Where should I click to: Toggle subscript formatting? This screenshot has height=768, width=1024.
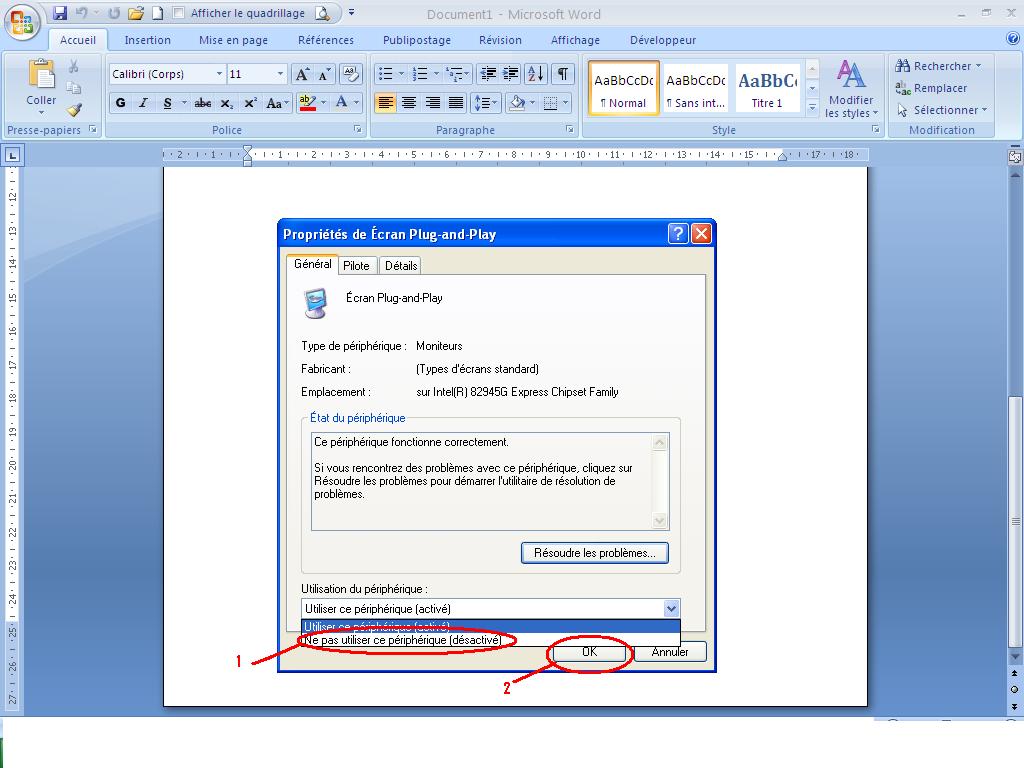226,103
